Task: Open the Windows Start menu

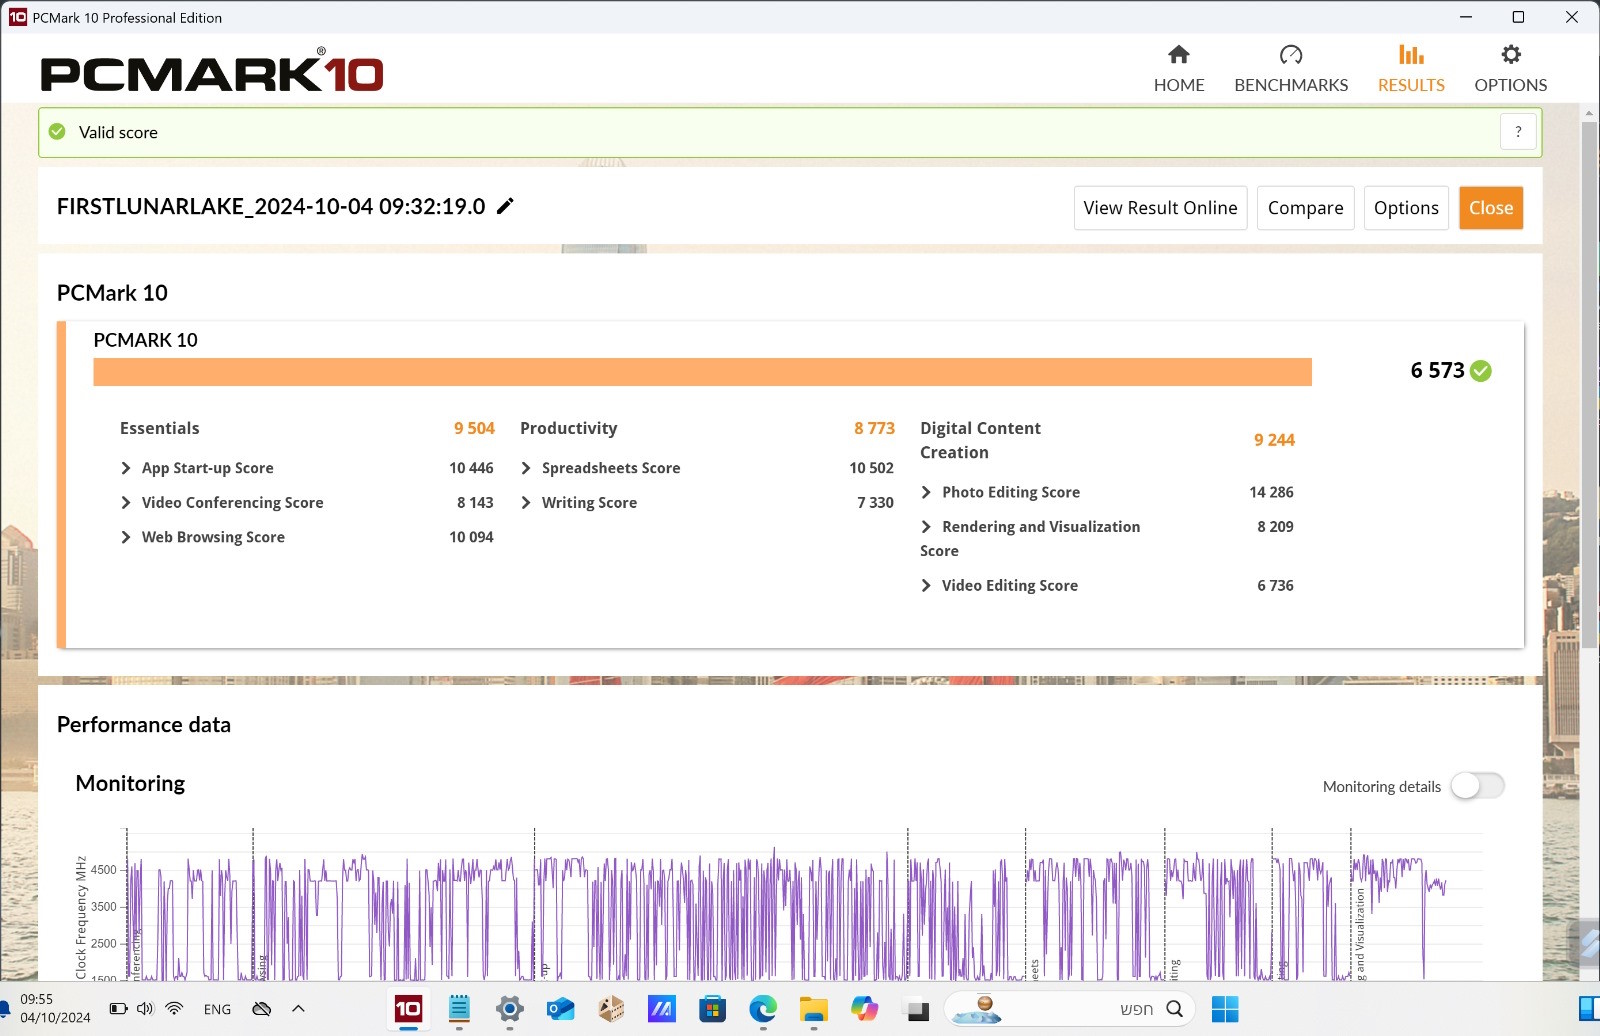Action: 1225,1010
